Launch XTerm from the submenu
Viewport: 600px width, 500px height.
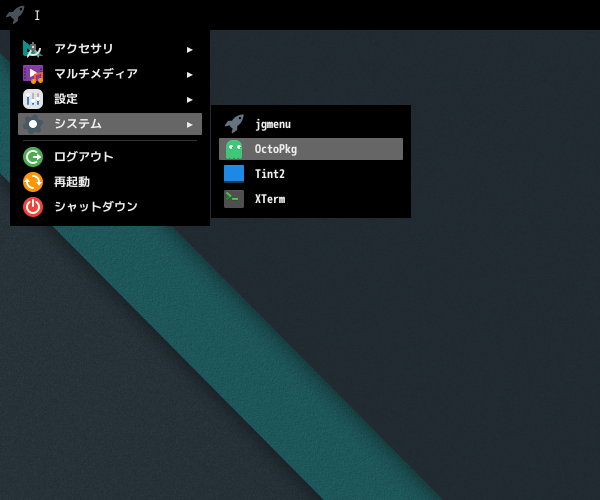coord(311,199)
